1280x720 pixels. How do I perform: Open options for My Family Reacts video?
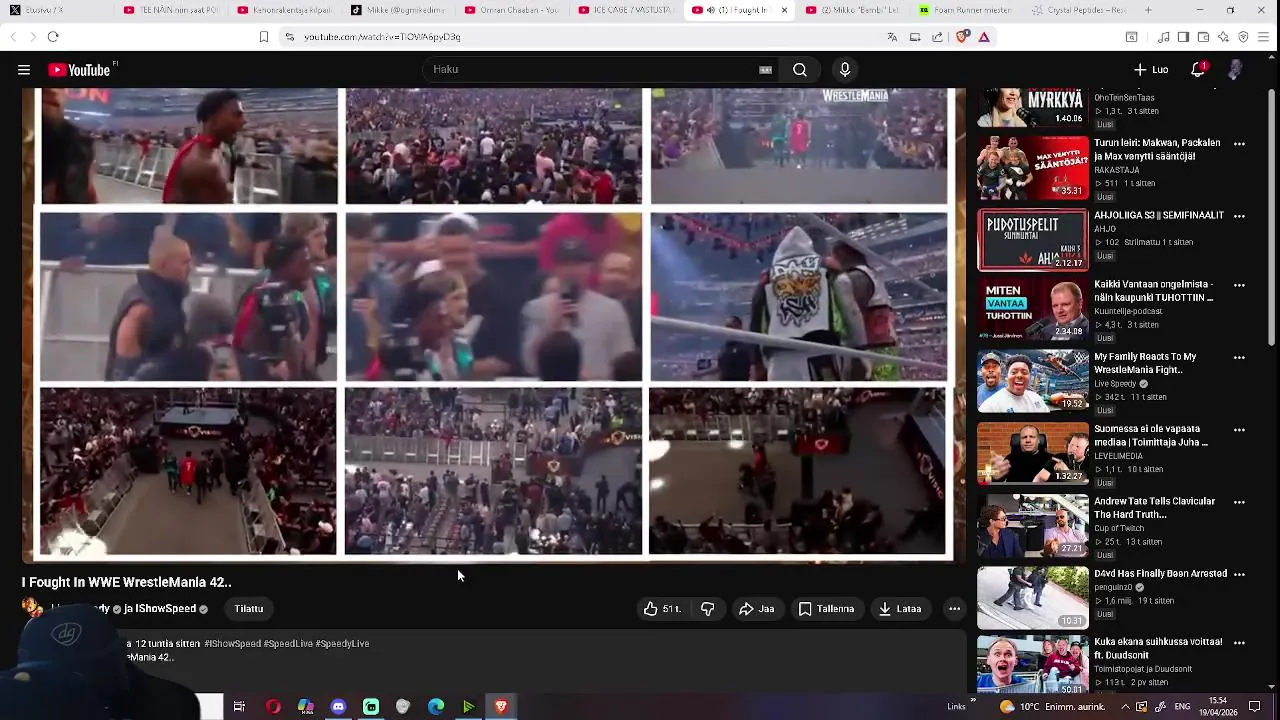coord(1239,357)
